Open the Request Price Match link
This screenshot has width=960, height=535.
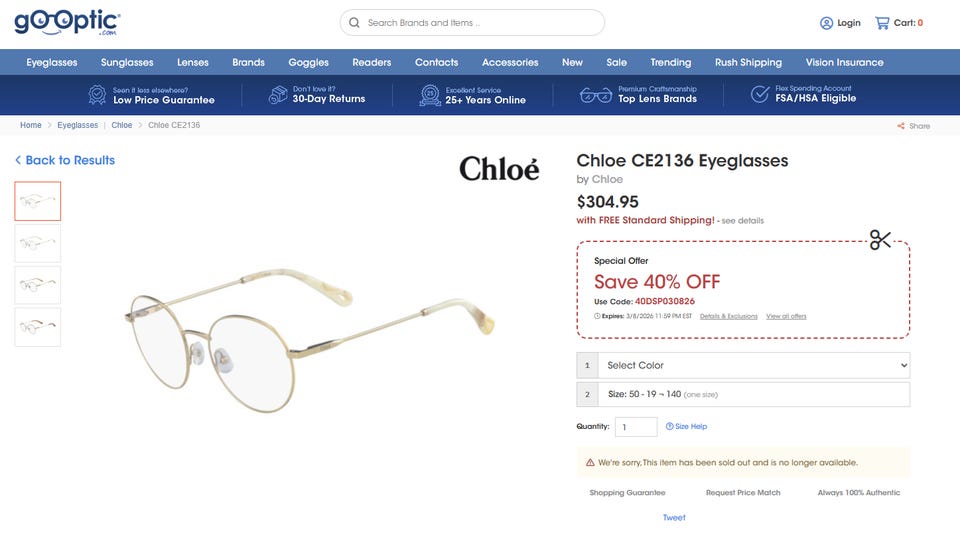[x=743, y=493]
